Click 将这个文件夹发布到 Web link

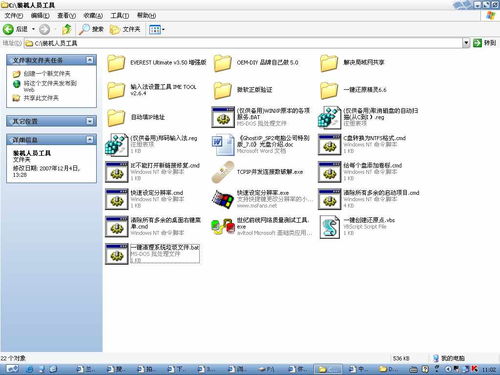pyautogui.click(x=50, y=86)
